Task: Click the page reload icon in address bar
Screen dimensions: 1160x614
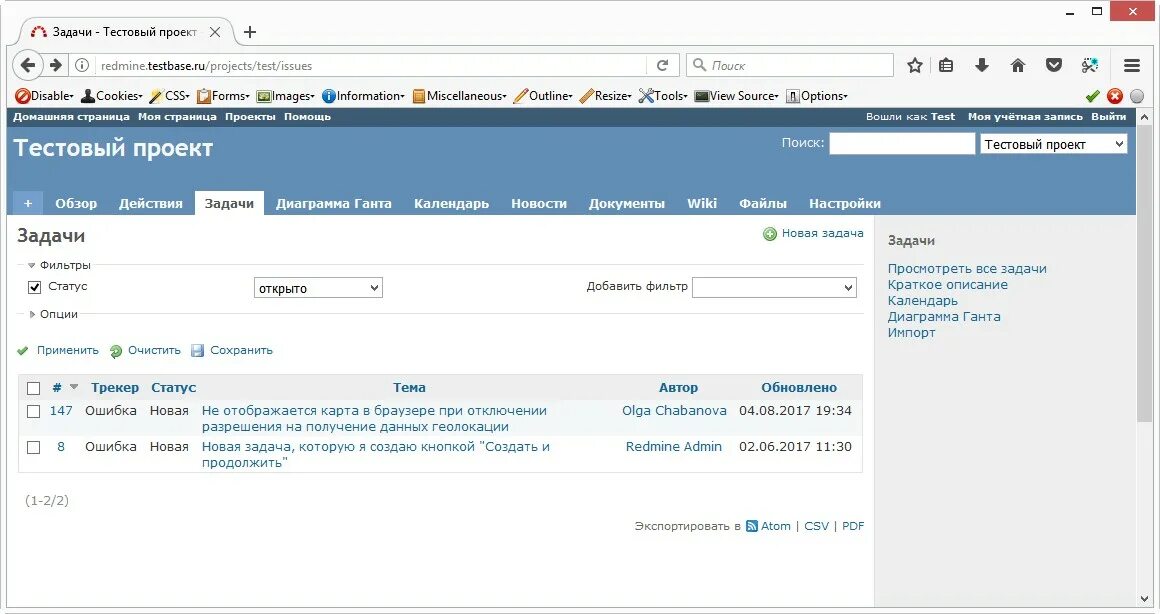Action: [x=662, y=64]
